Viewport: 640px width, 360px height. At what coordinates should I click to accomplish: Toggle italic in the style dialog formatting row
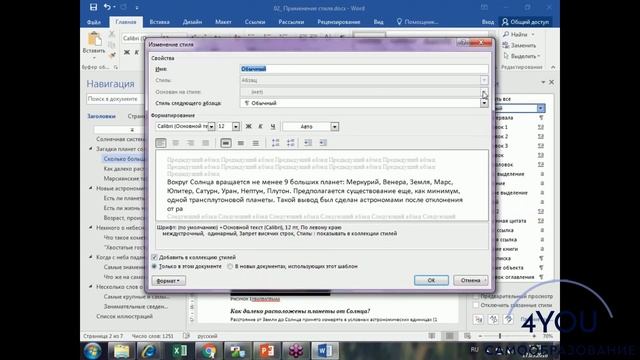260,127
